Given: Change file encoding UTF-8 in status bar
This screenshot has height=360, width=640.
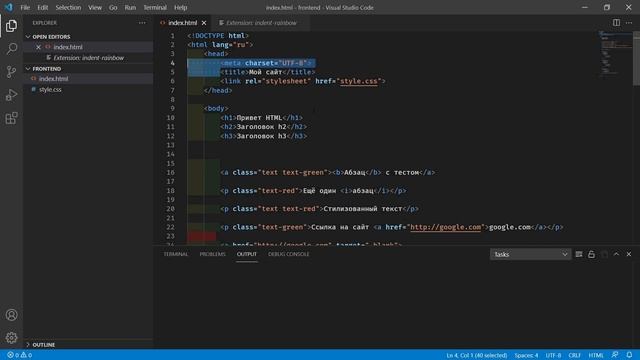Looking at the screenshot, I should click(553, 355).
